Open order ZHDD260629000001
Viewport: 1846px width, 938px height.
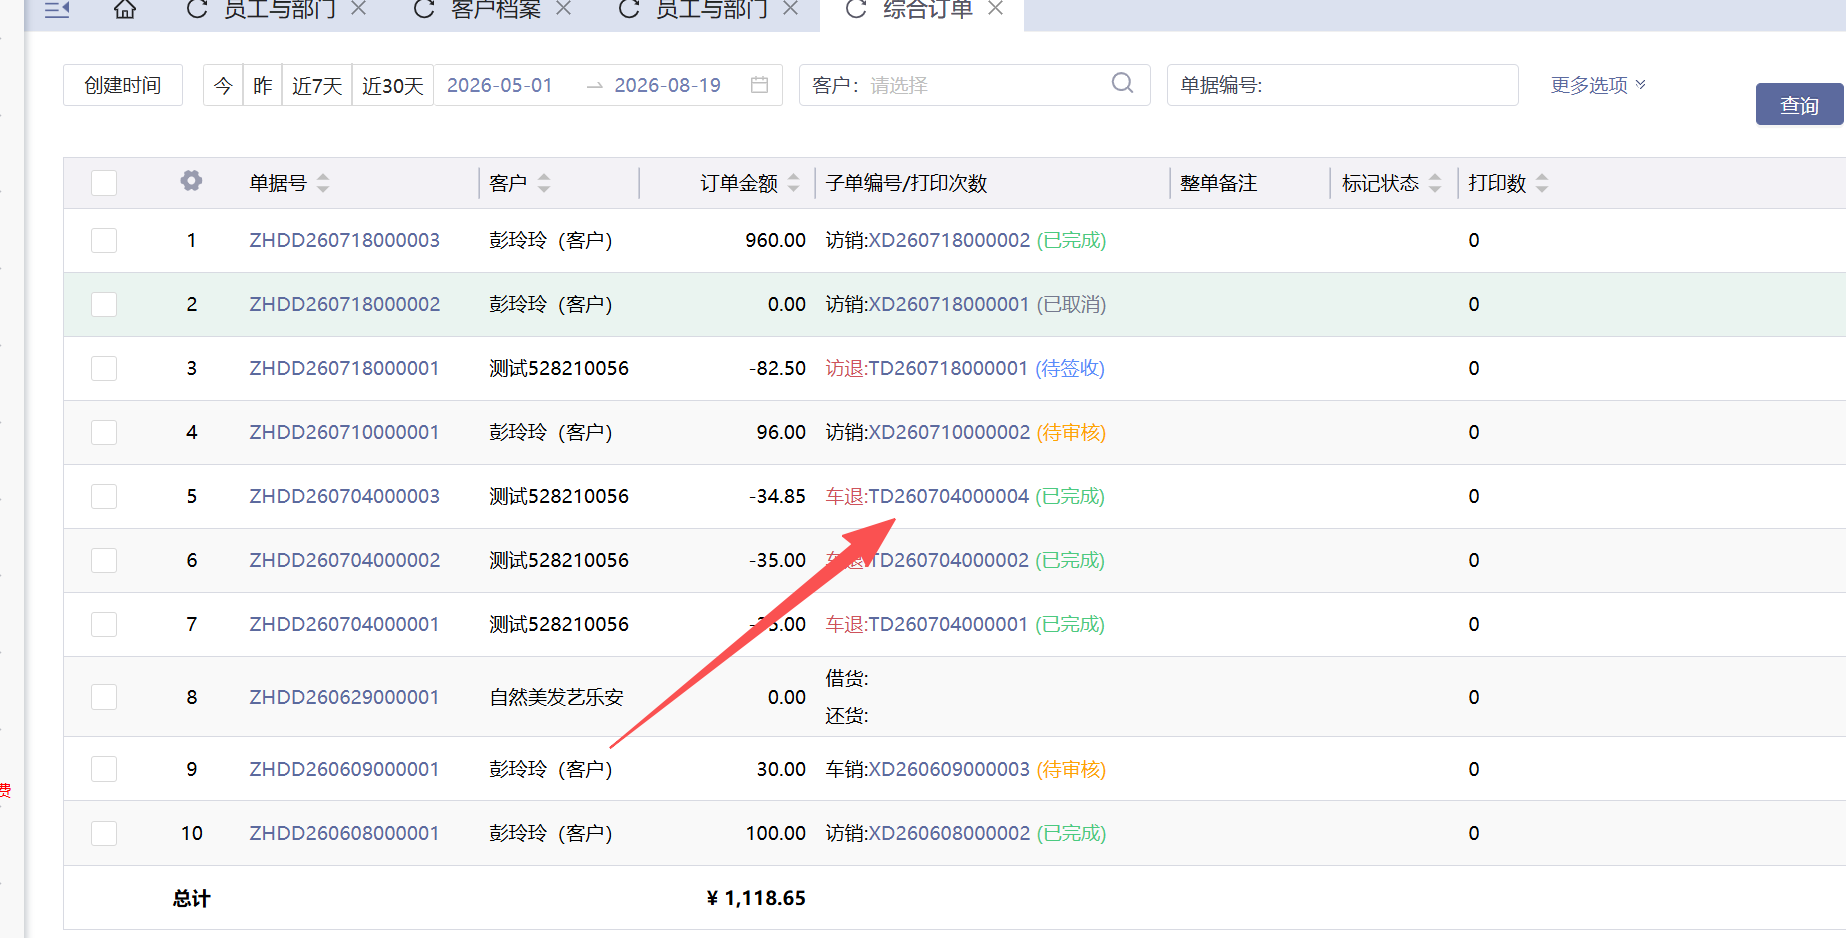tap(345, 697)
